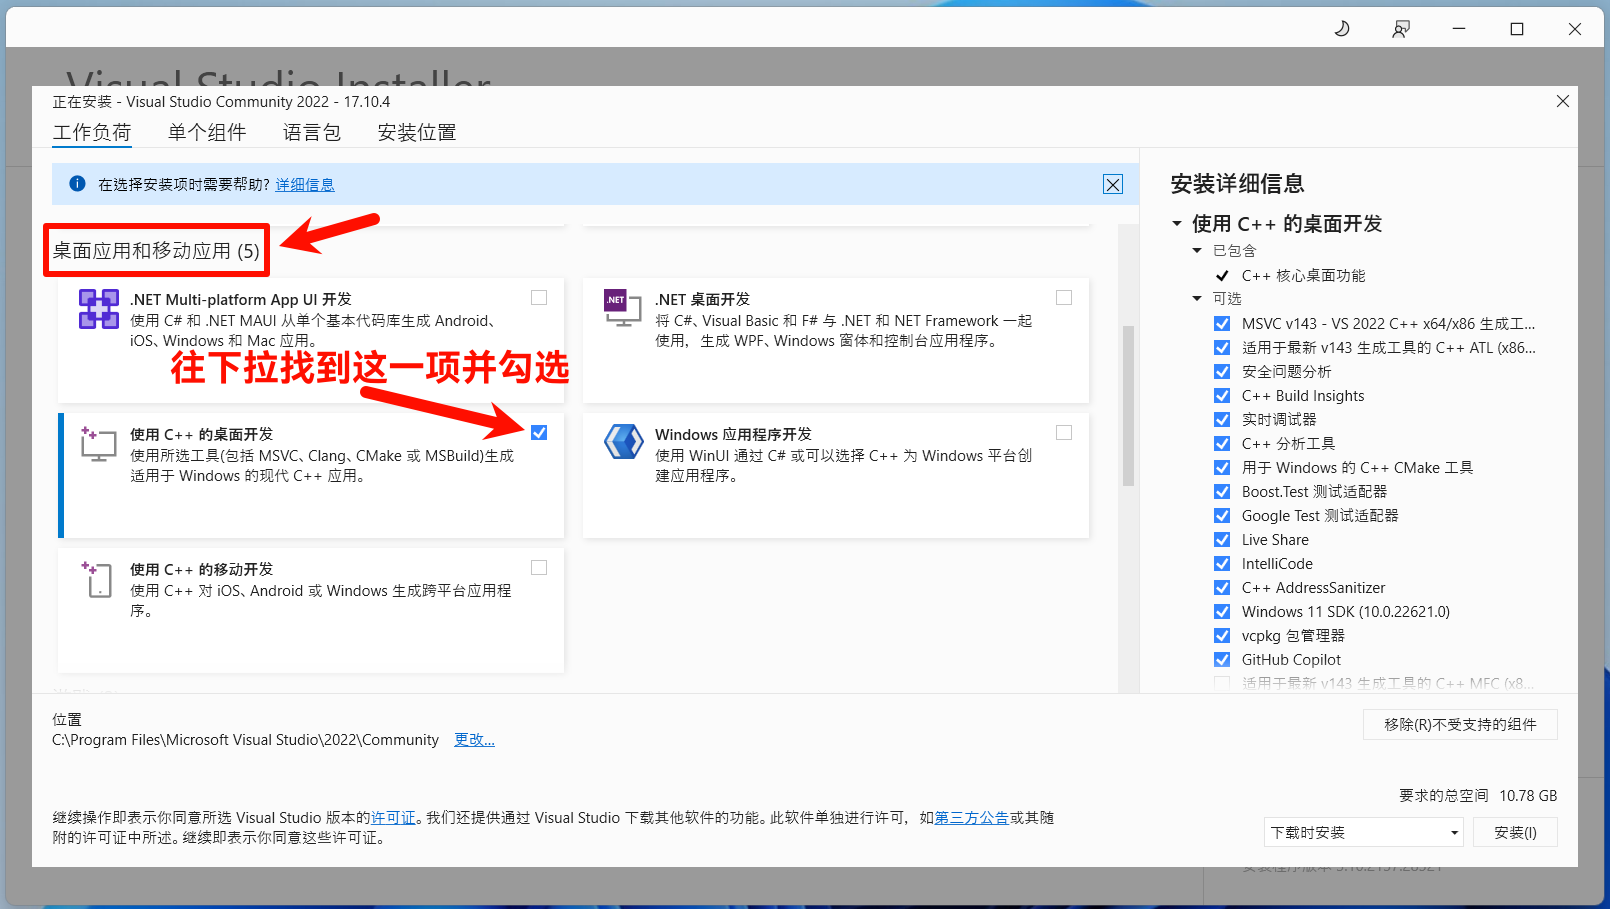Open the 许可证 license link
1610x909 pixels.
(393, 818)
